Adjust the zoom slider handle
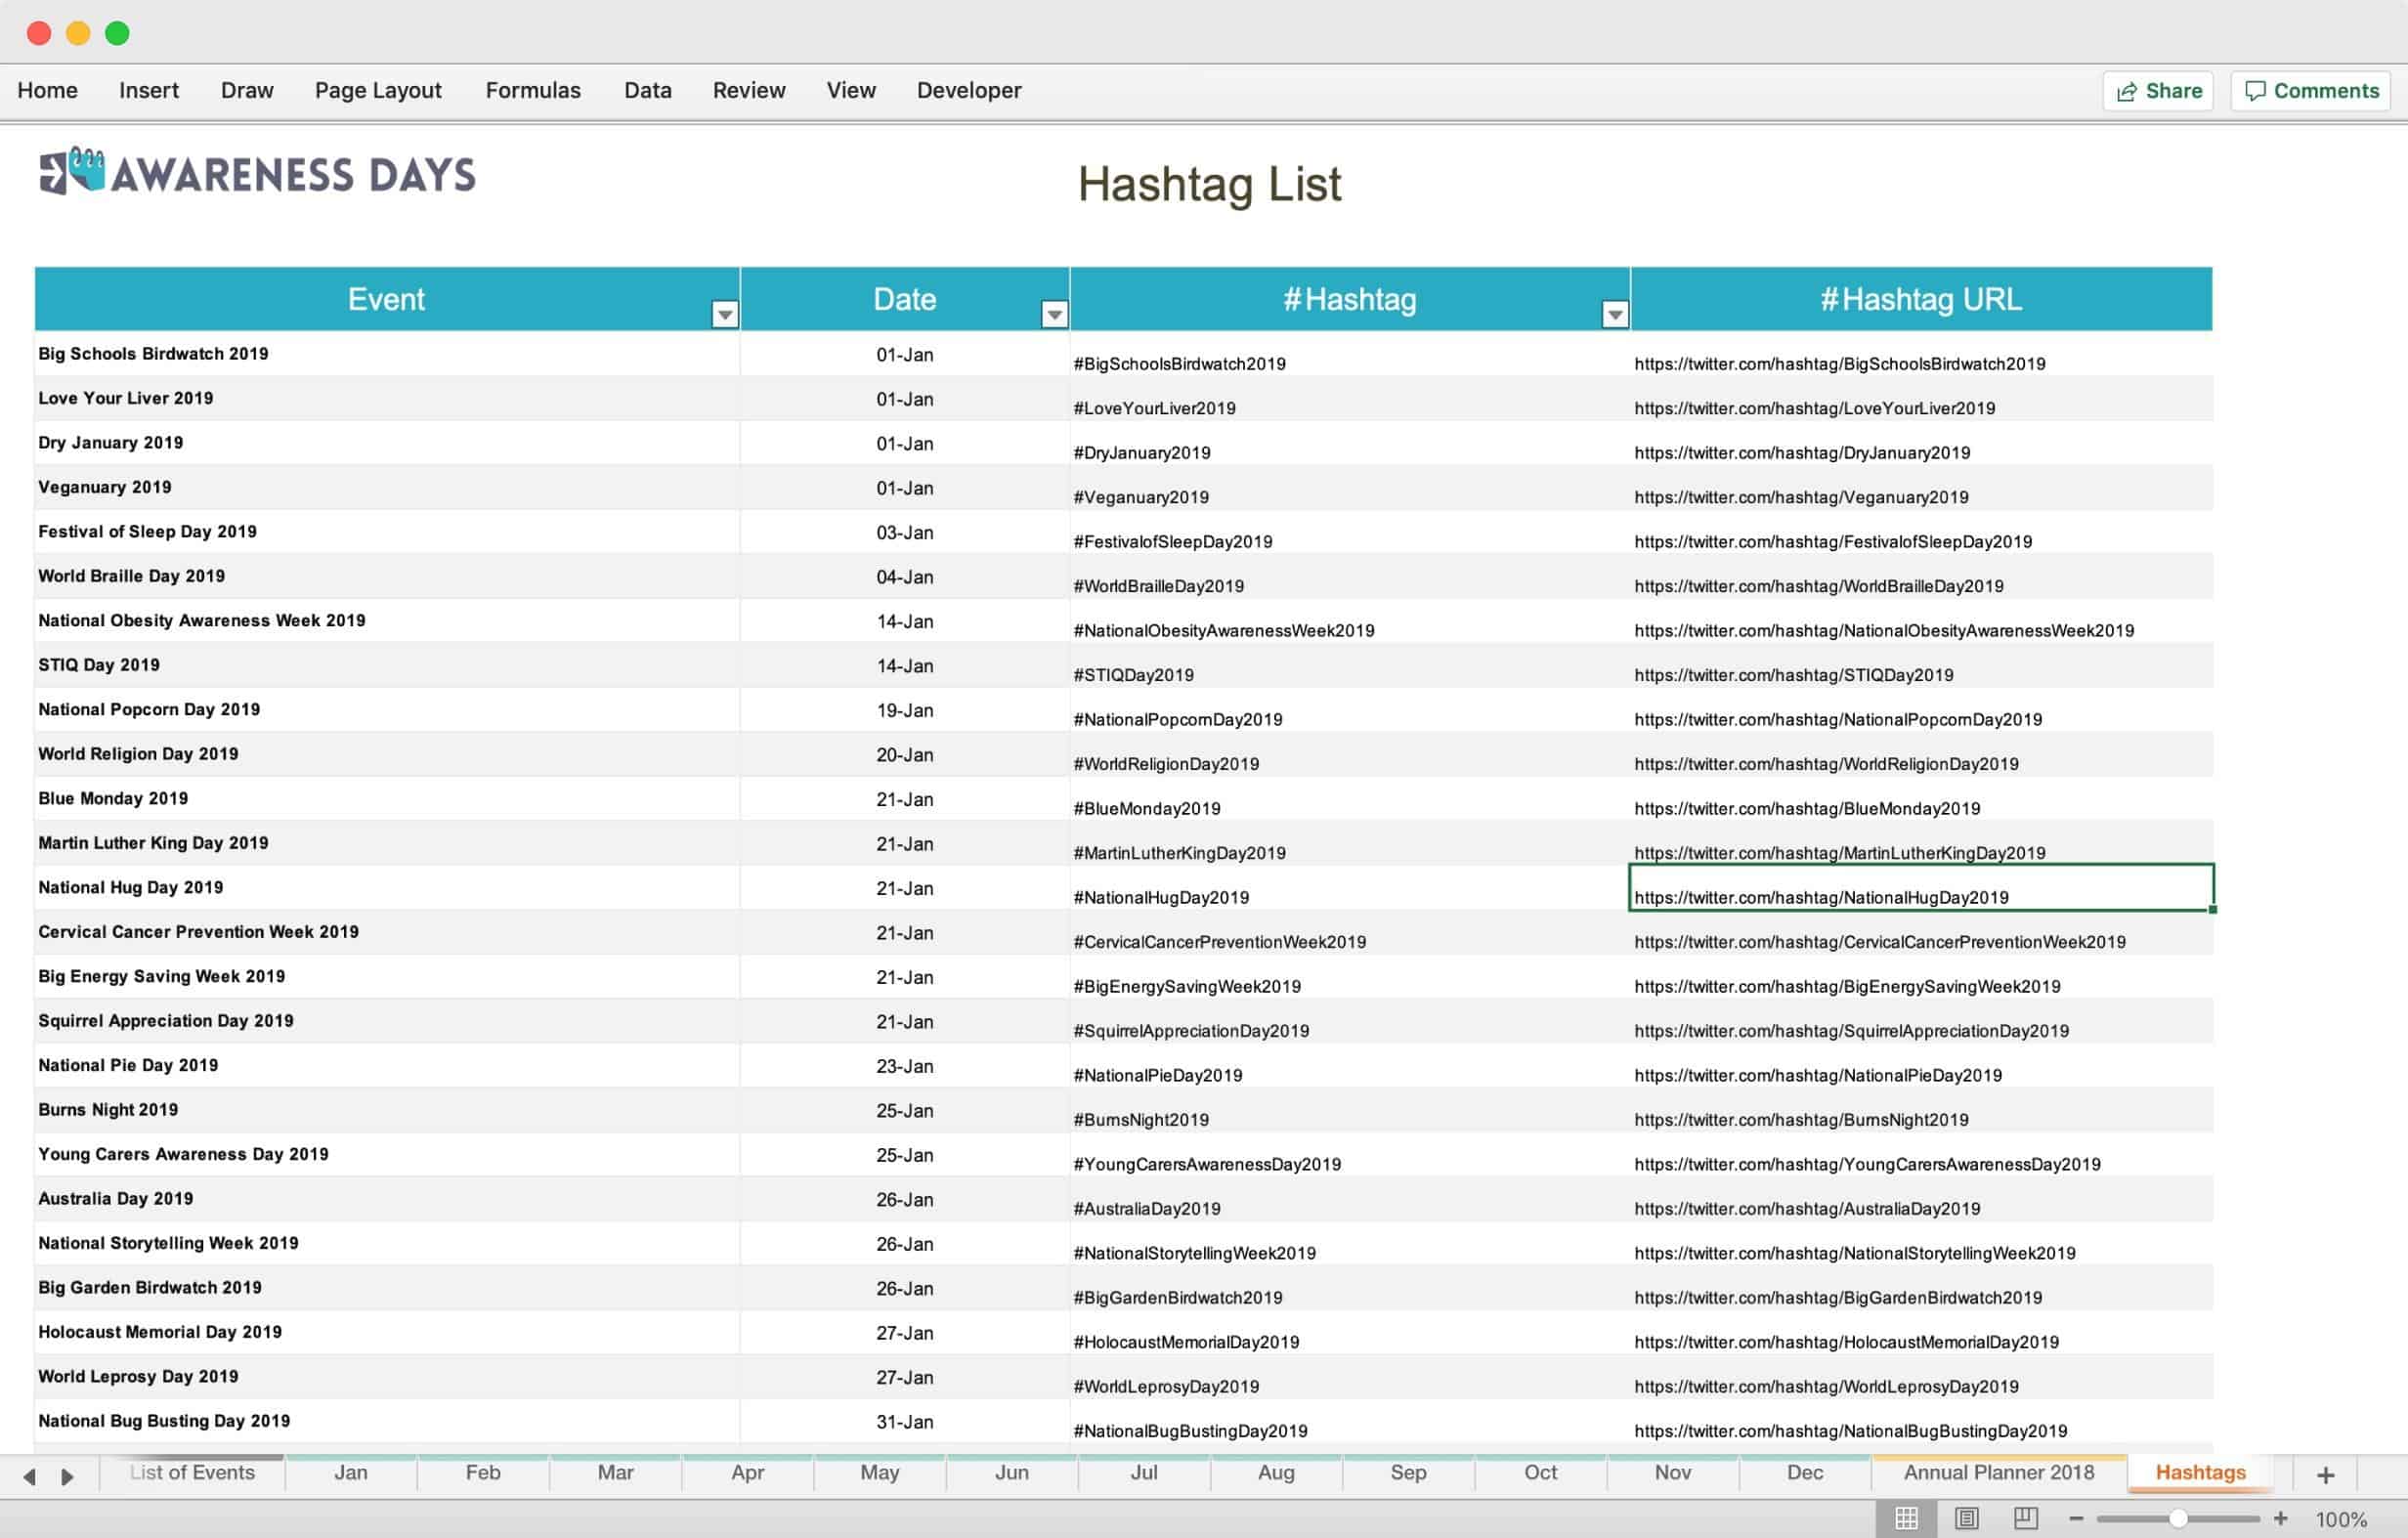The image size is (2408, 1538). click(x=2177, y=1518)
